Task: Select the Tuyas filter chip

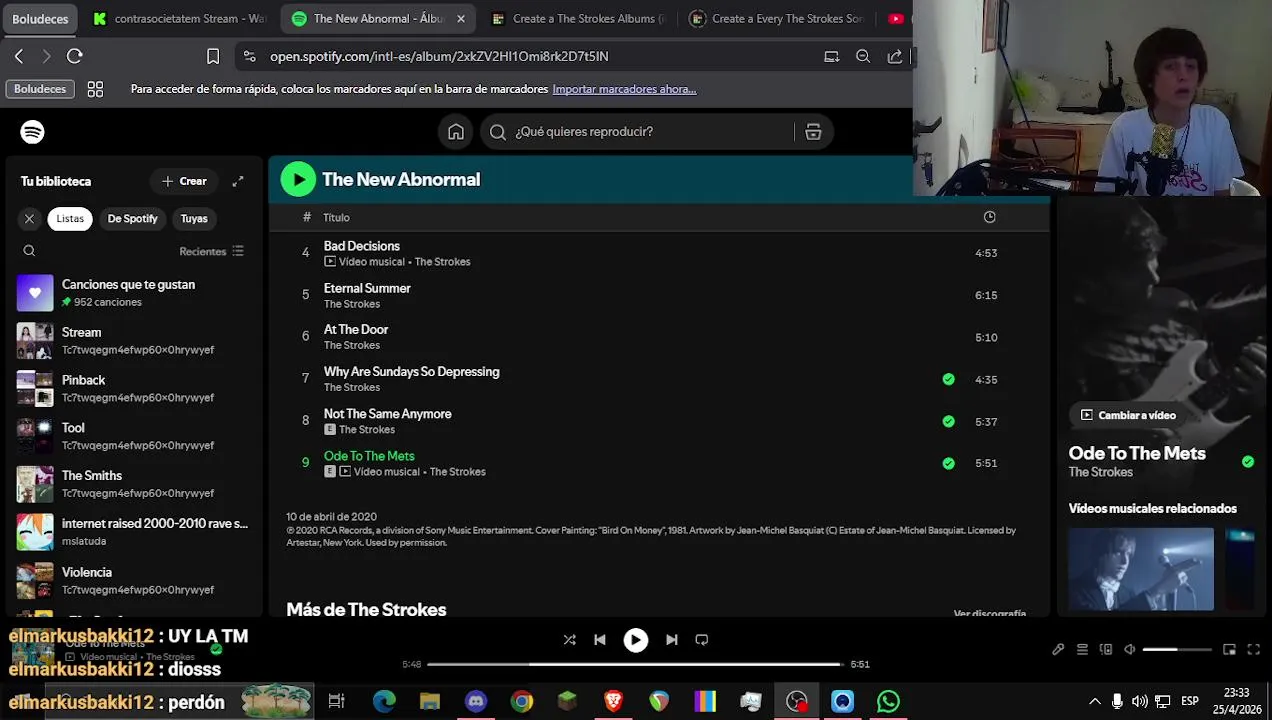Action: point(194,218)
